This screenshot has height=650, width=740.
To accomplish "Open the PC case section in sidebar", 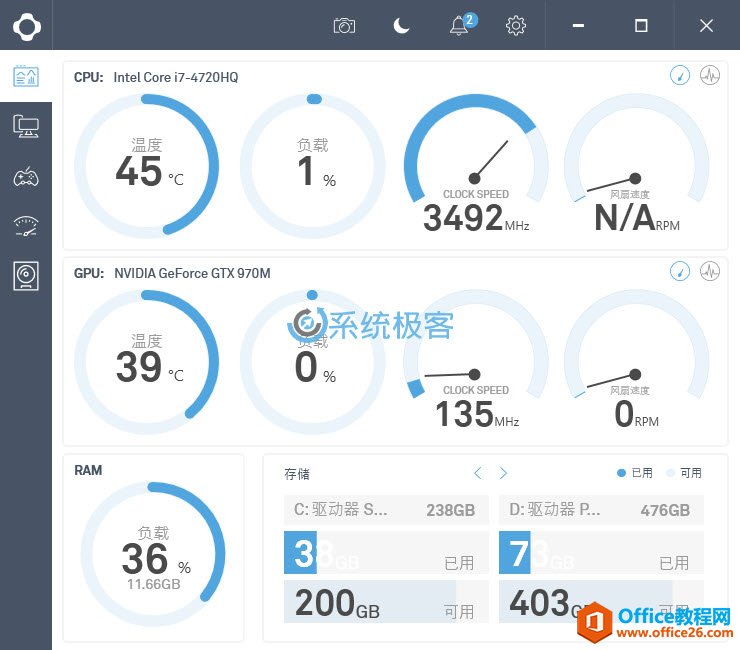I will 26,276.
